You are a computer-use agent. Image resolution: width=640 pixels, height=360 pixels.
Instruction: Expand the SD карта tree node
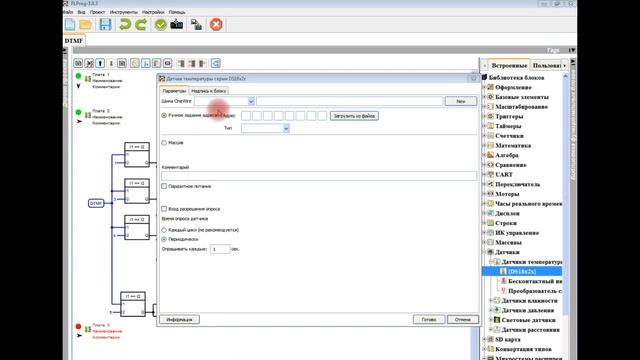pyautogui.click(x=484, y=339)
